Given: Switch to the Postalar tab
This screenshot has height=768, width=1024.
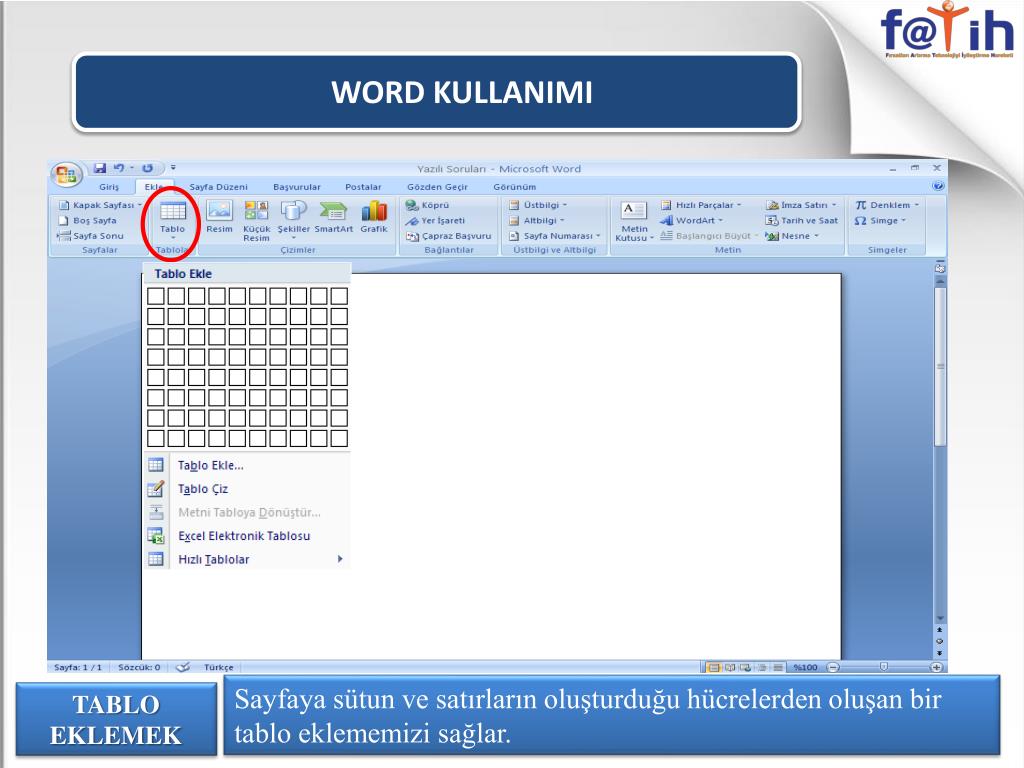Looking at the screenshot, I should [363, 187].
